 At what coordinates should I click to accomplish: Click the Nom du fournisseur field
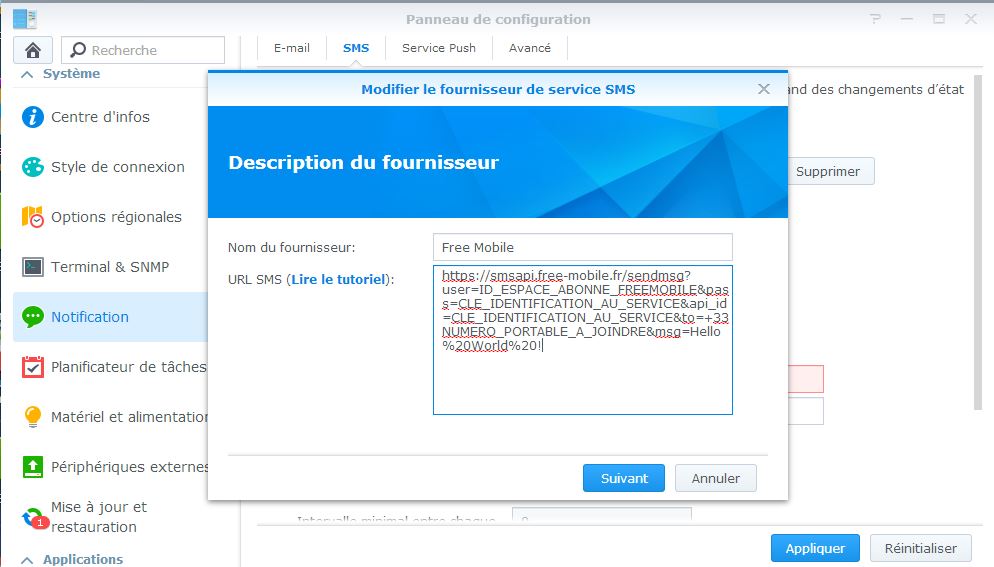[x=582, y=247]
